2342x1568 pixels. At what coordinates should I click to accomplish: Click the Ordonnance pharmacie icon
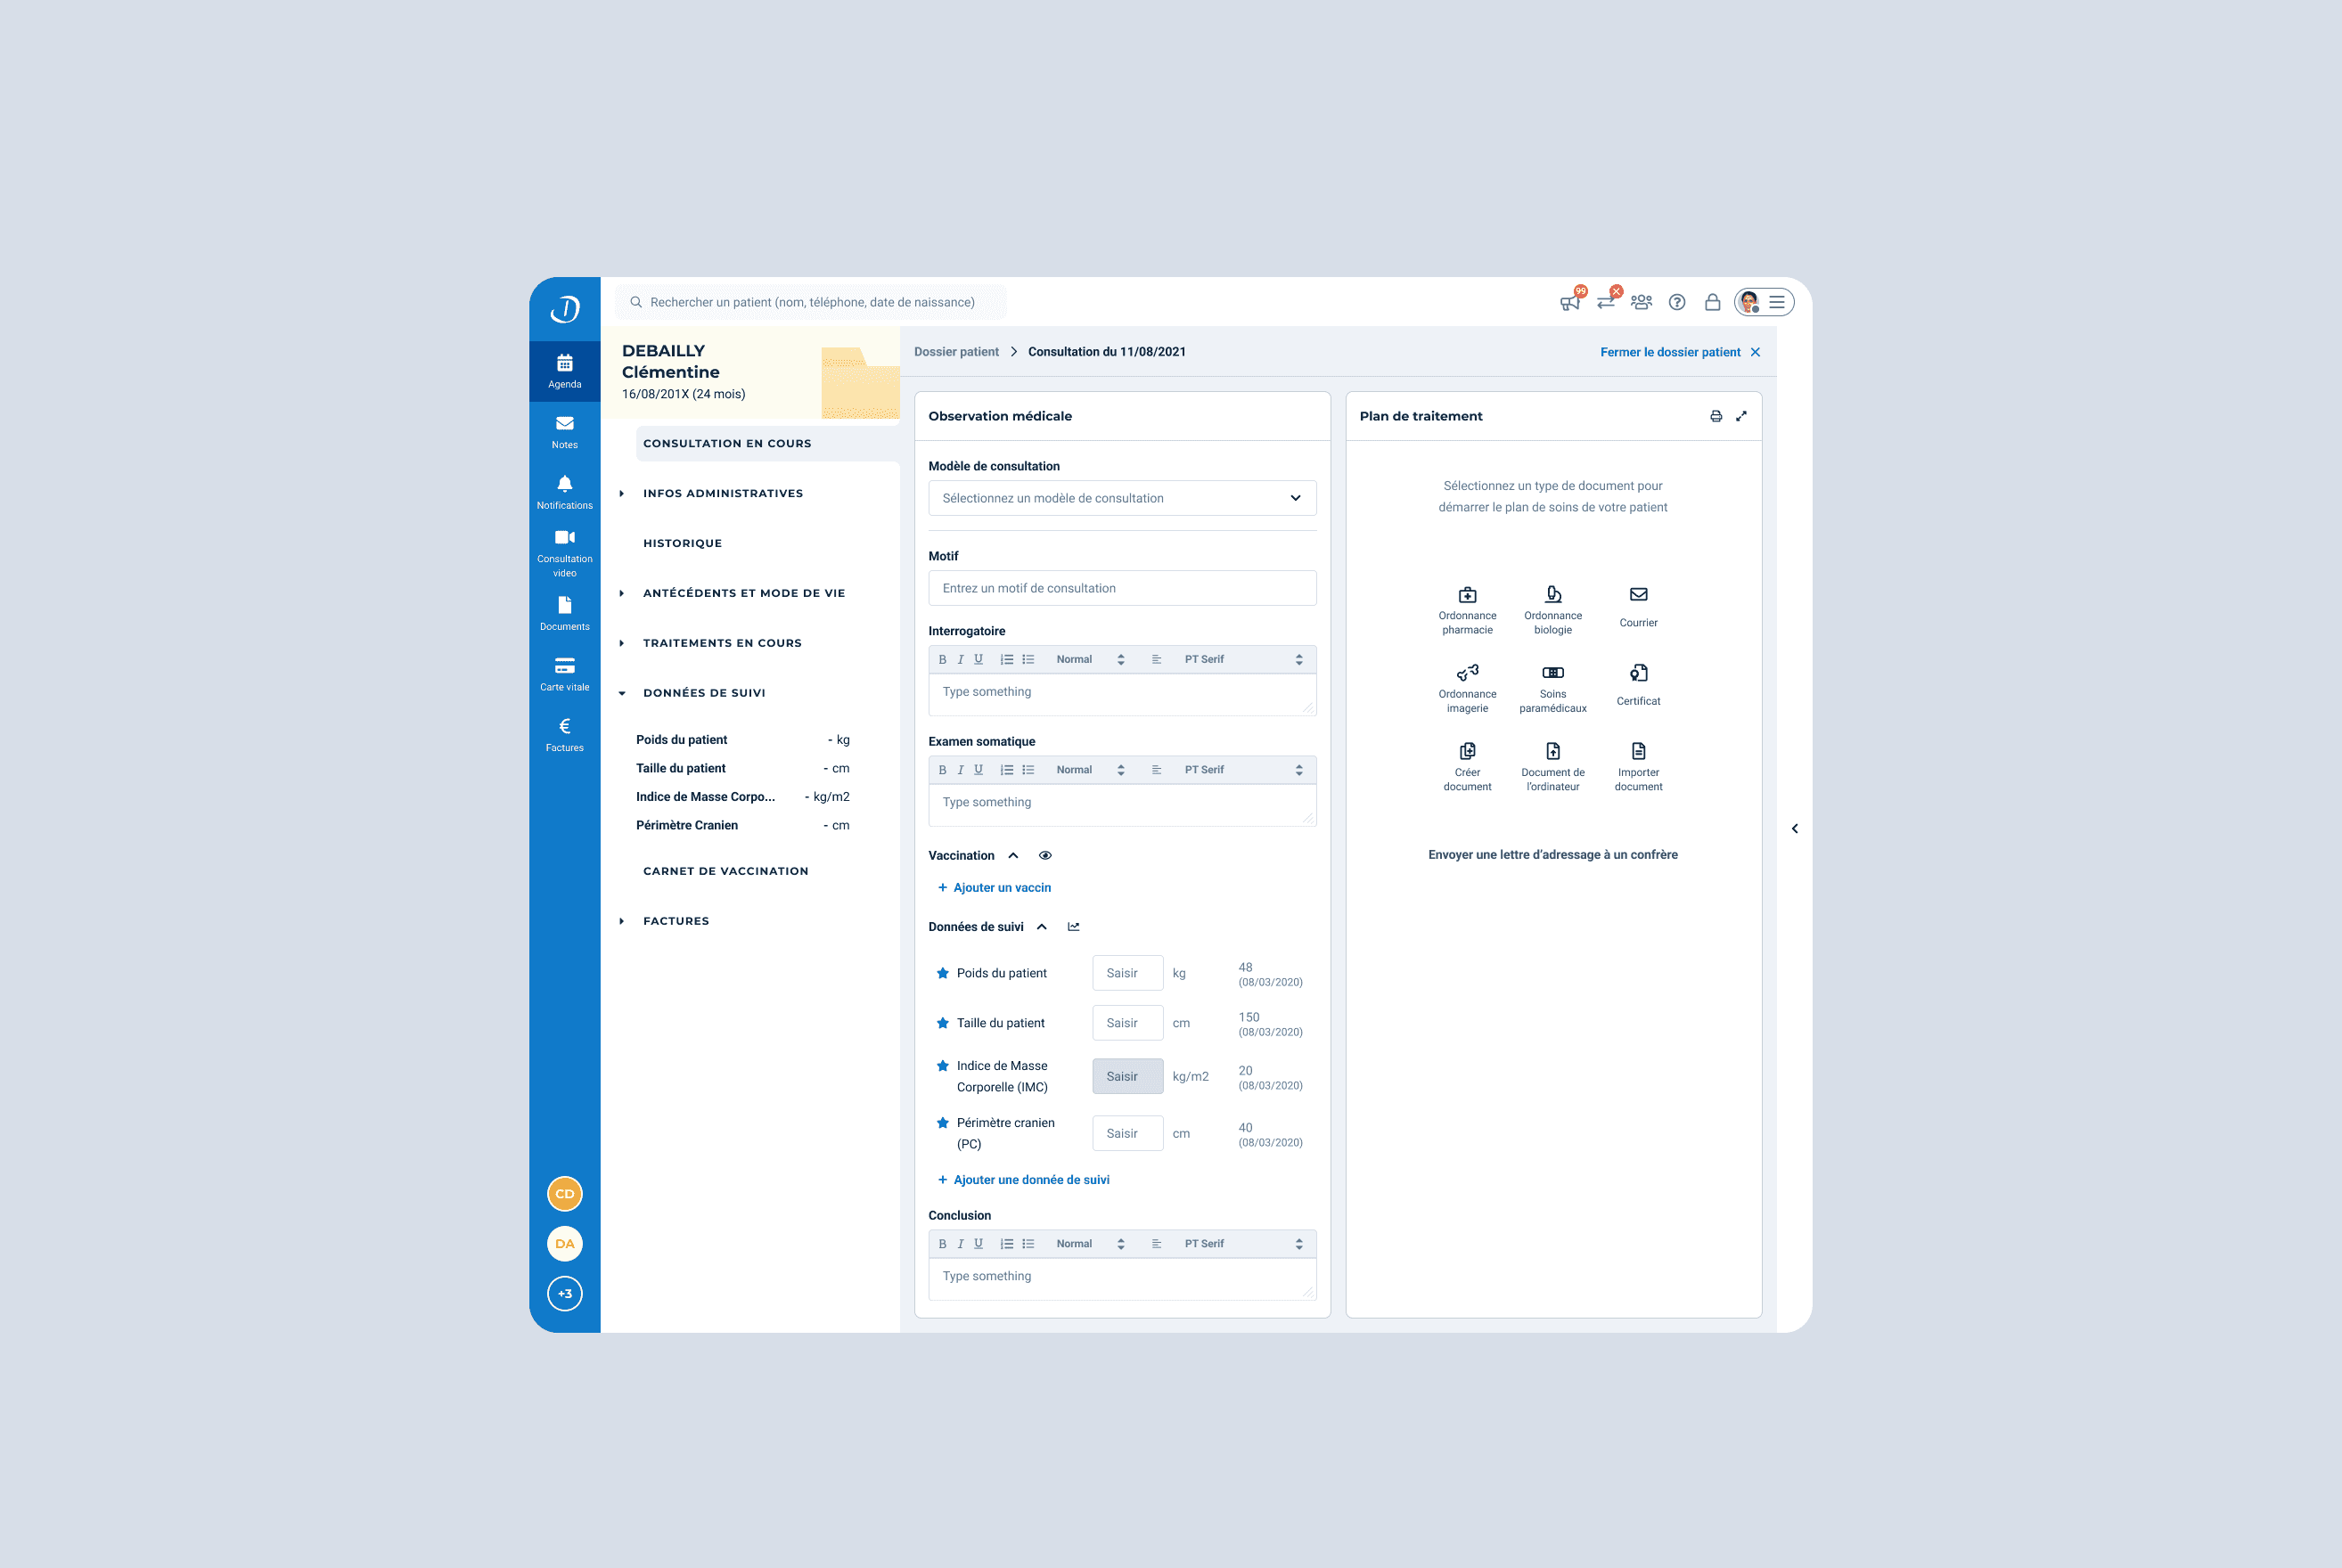pyautogui.click(x=1467, y=596)
